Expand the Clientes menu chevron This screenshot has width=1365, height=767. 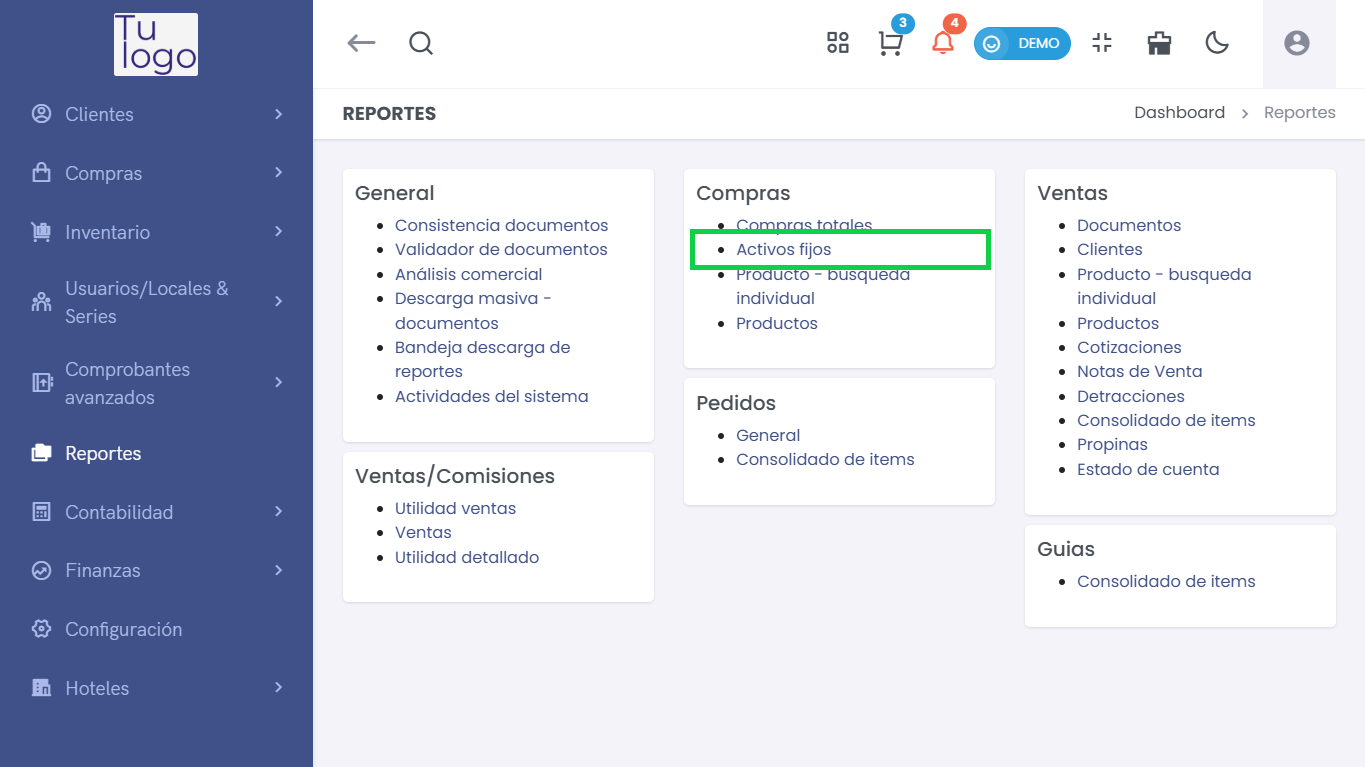278,114
